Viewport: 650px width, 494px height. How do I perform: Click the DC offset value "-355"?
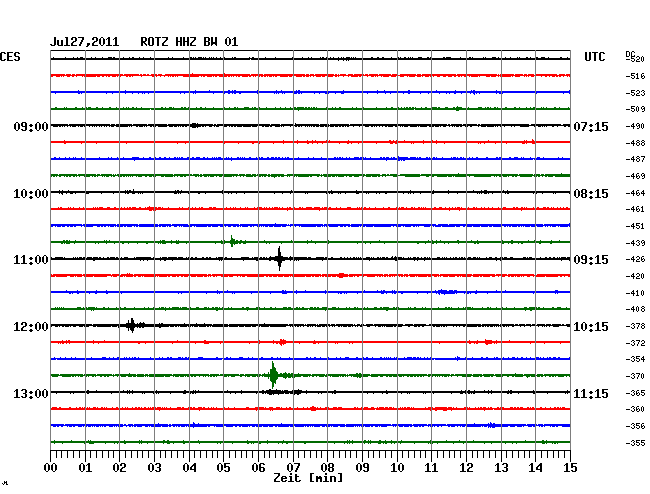635,443
